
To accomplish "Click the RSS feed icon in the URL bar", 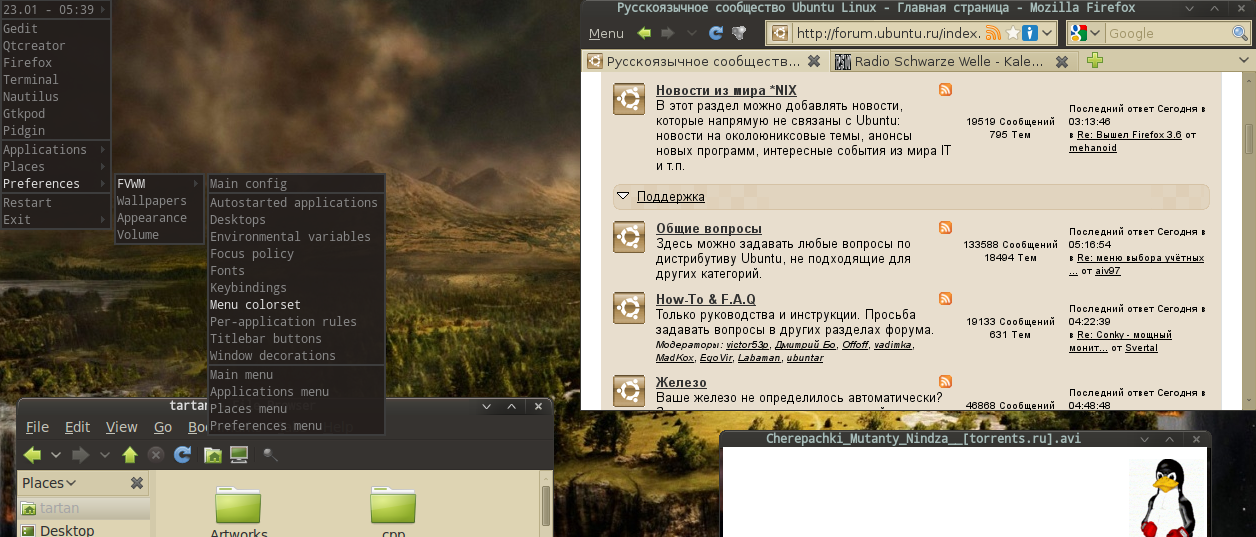I will point(993,34).
